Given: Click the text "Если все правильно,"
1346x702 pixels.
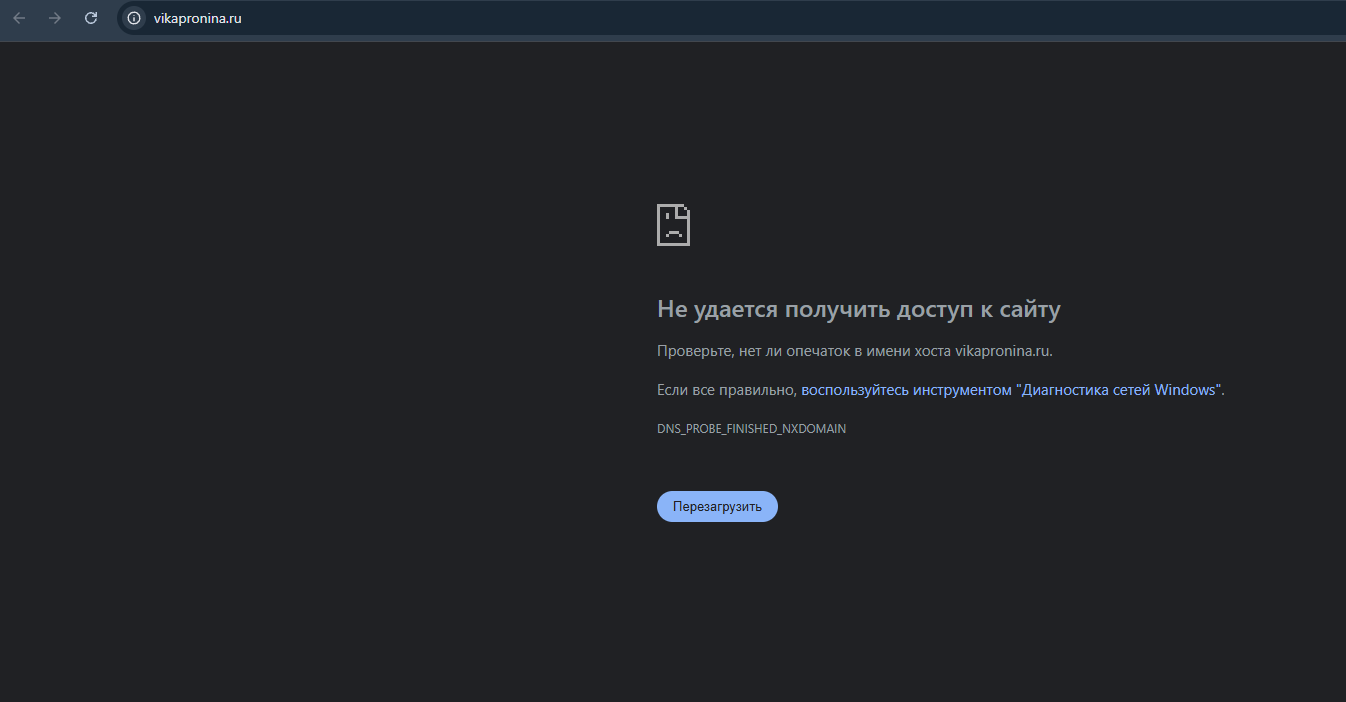Looking at the screenshot, I should 726,390.
